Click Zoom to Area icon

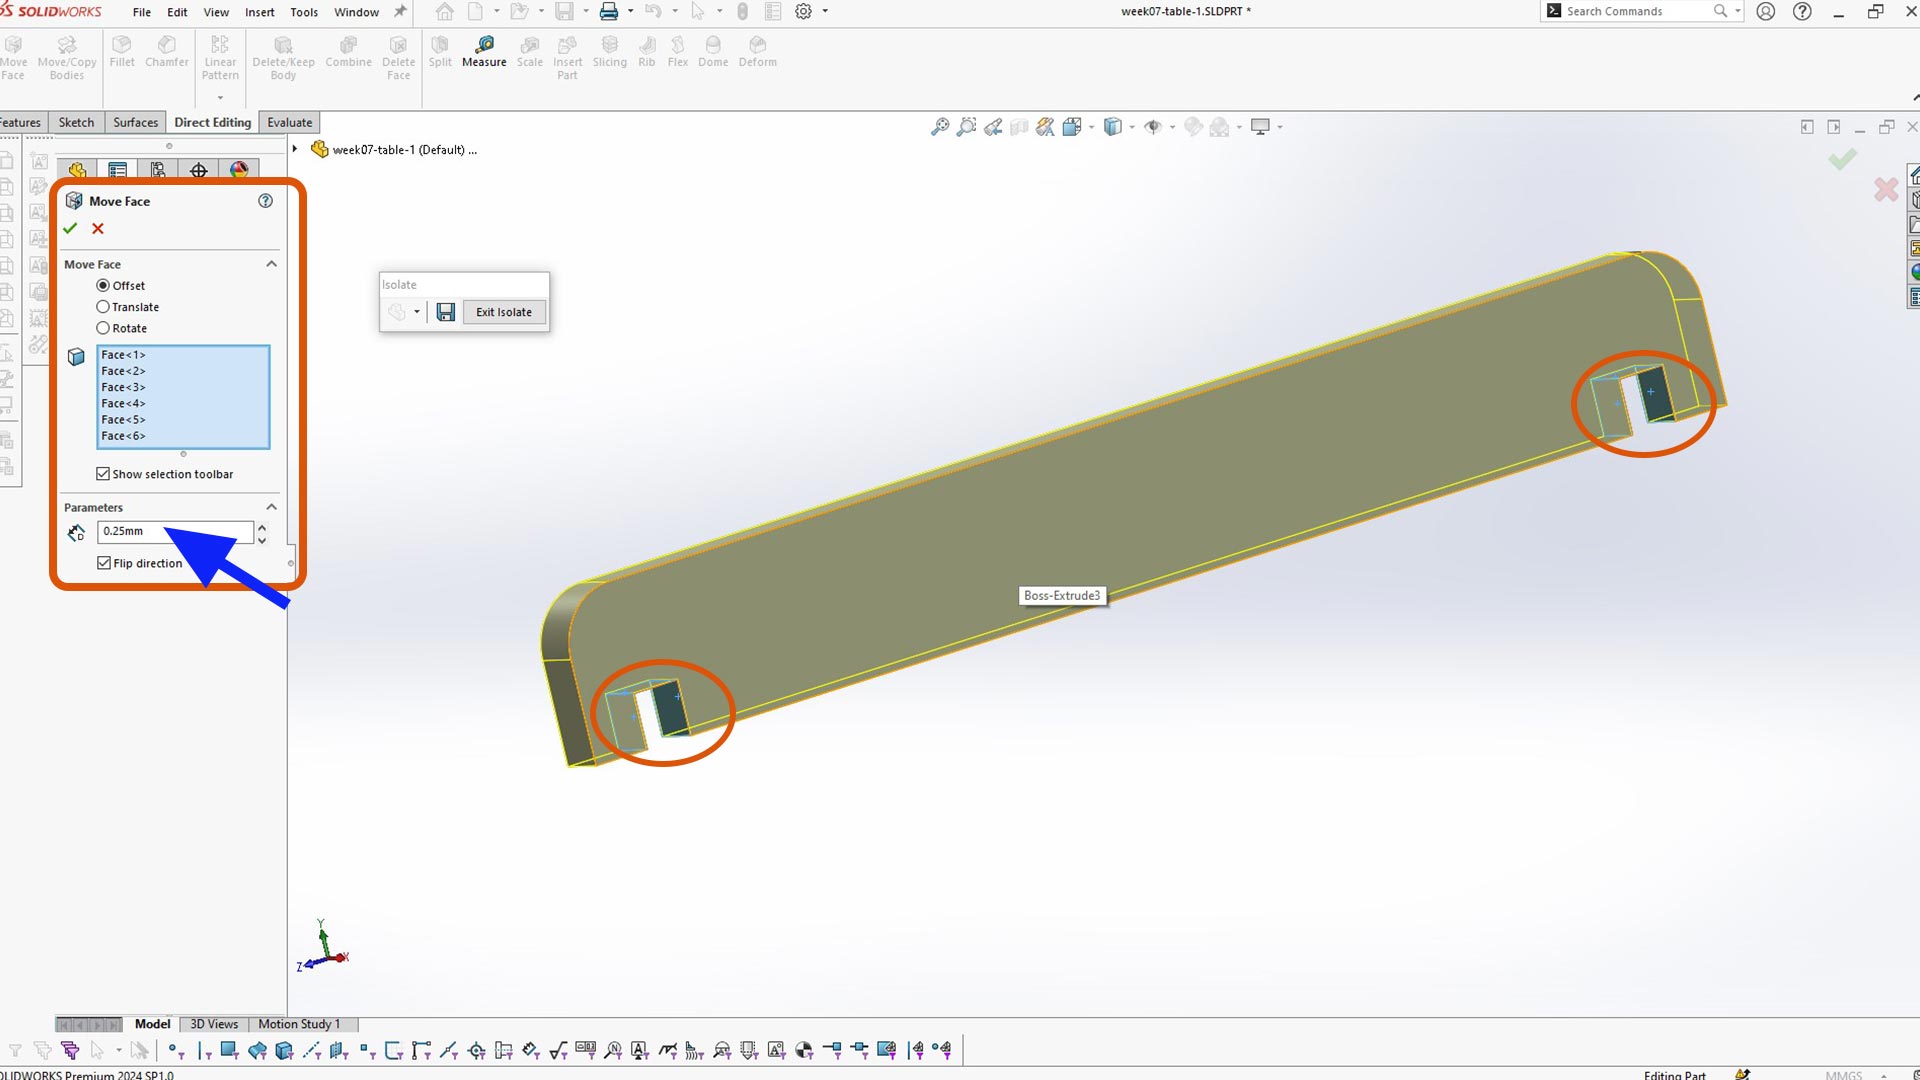[966, 127]
